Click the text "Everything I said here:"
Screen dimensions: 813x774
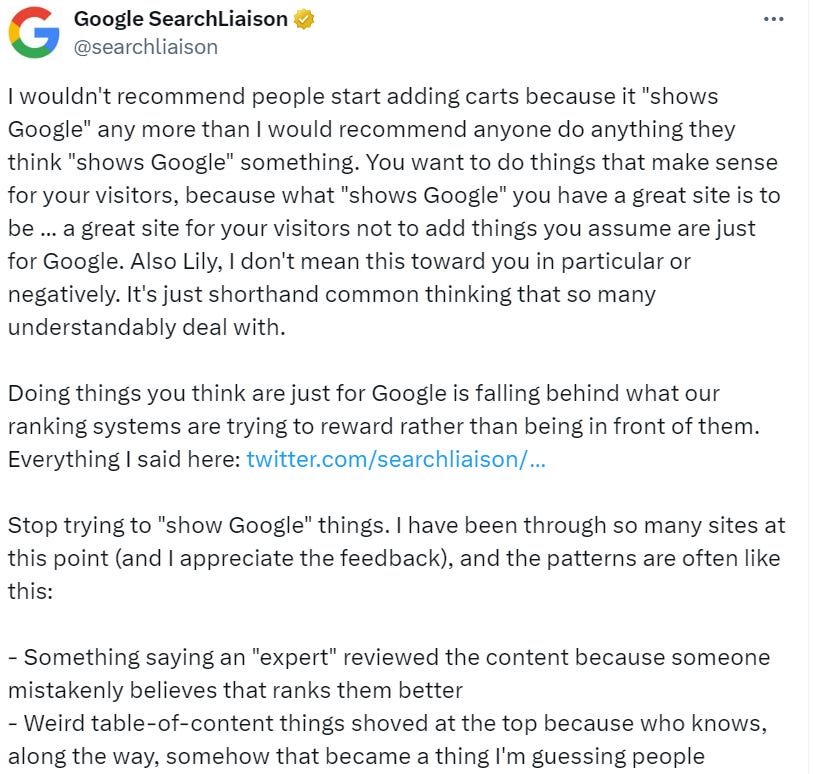[125, 459]
